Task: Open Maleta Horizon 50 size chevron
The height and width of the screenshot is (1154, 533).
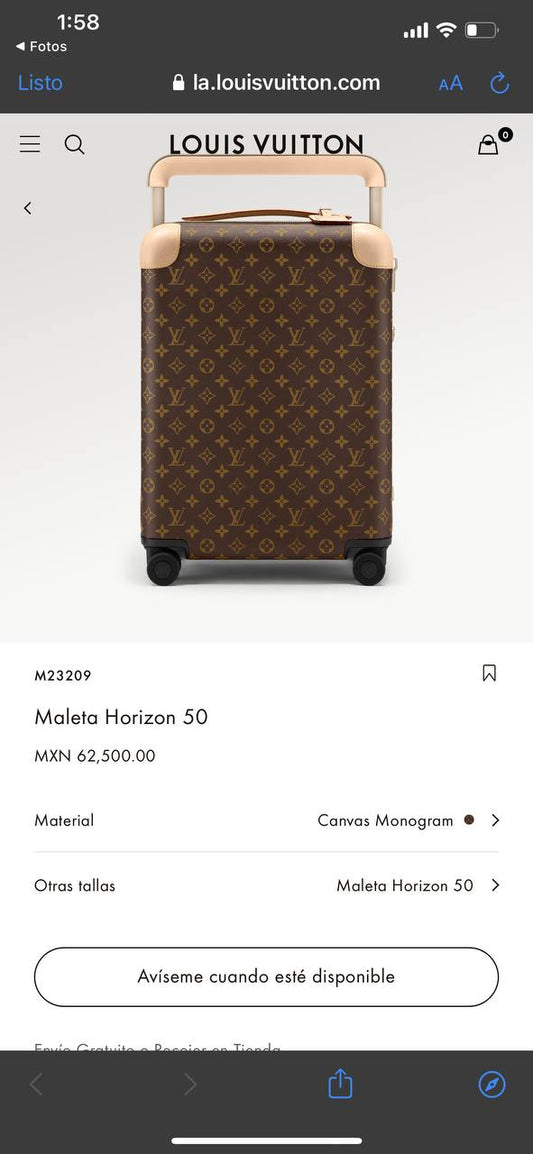Action: tap(495, 885)
